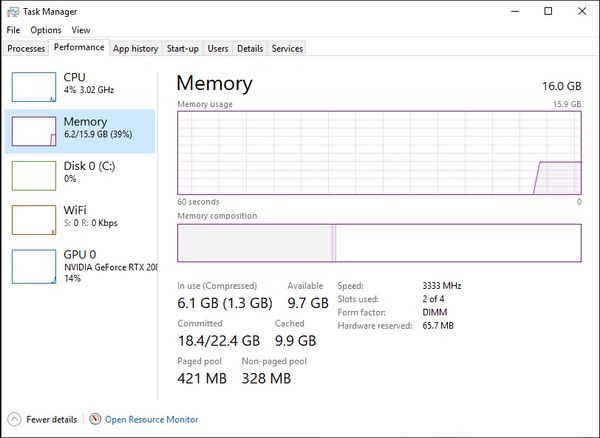Open Resource Monitor link
Viewport: 600px width, 438px height.
pyautogui.click(x=152, y=420)
